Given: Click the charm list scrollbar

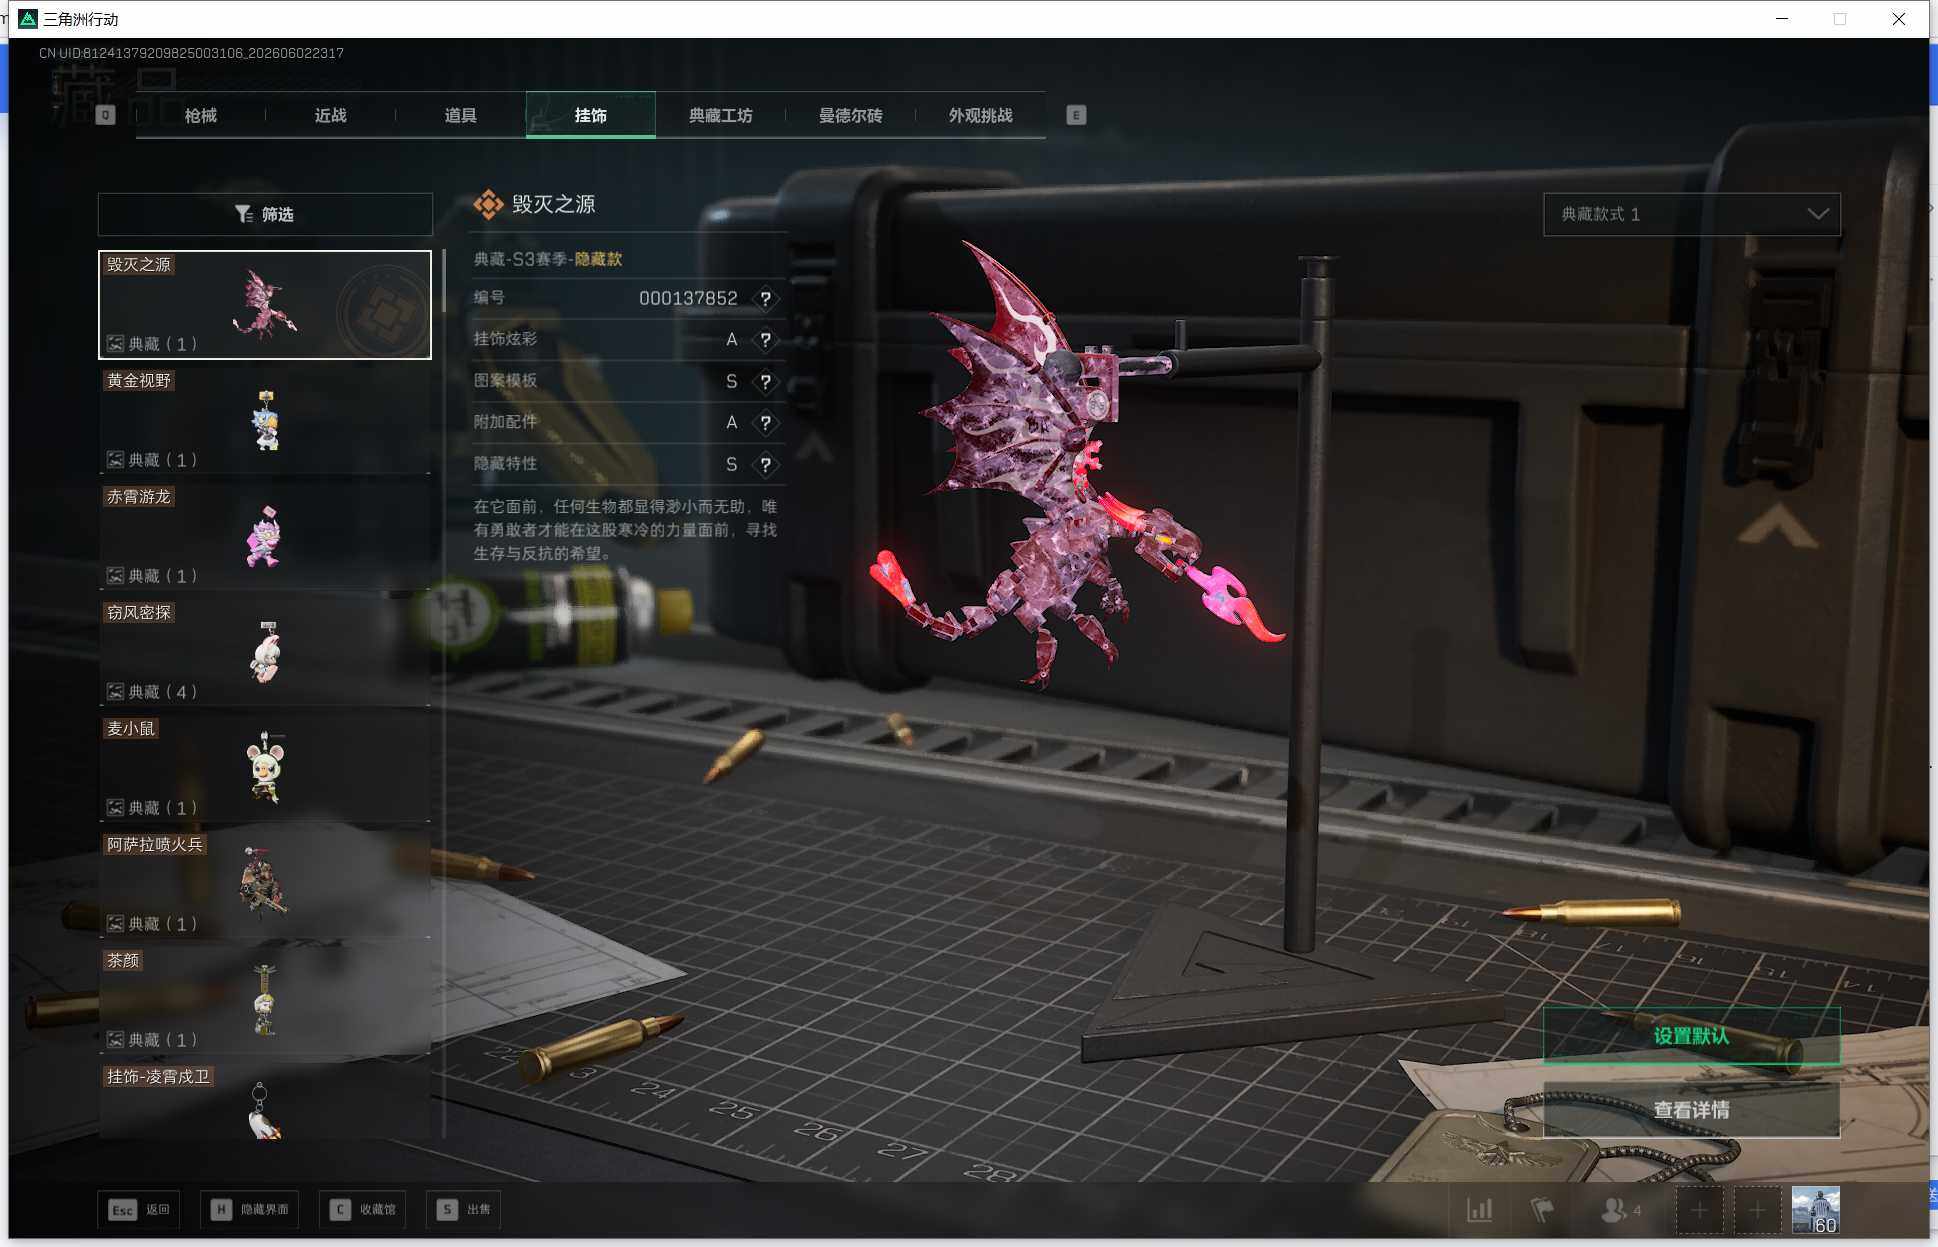Looking at the screenshot, I should (444, 280).
